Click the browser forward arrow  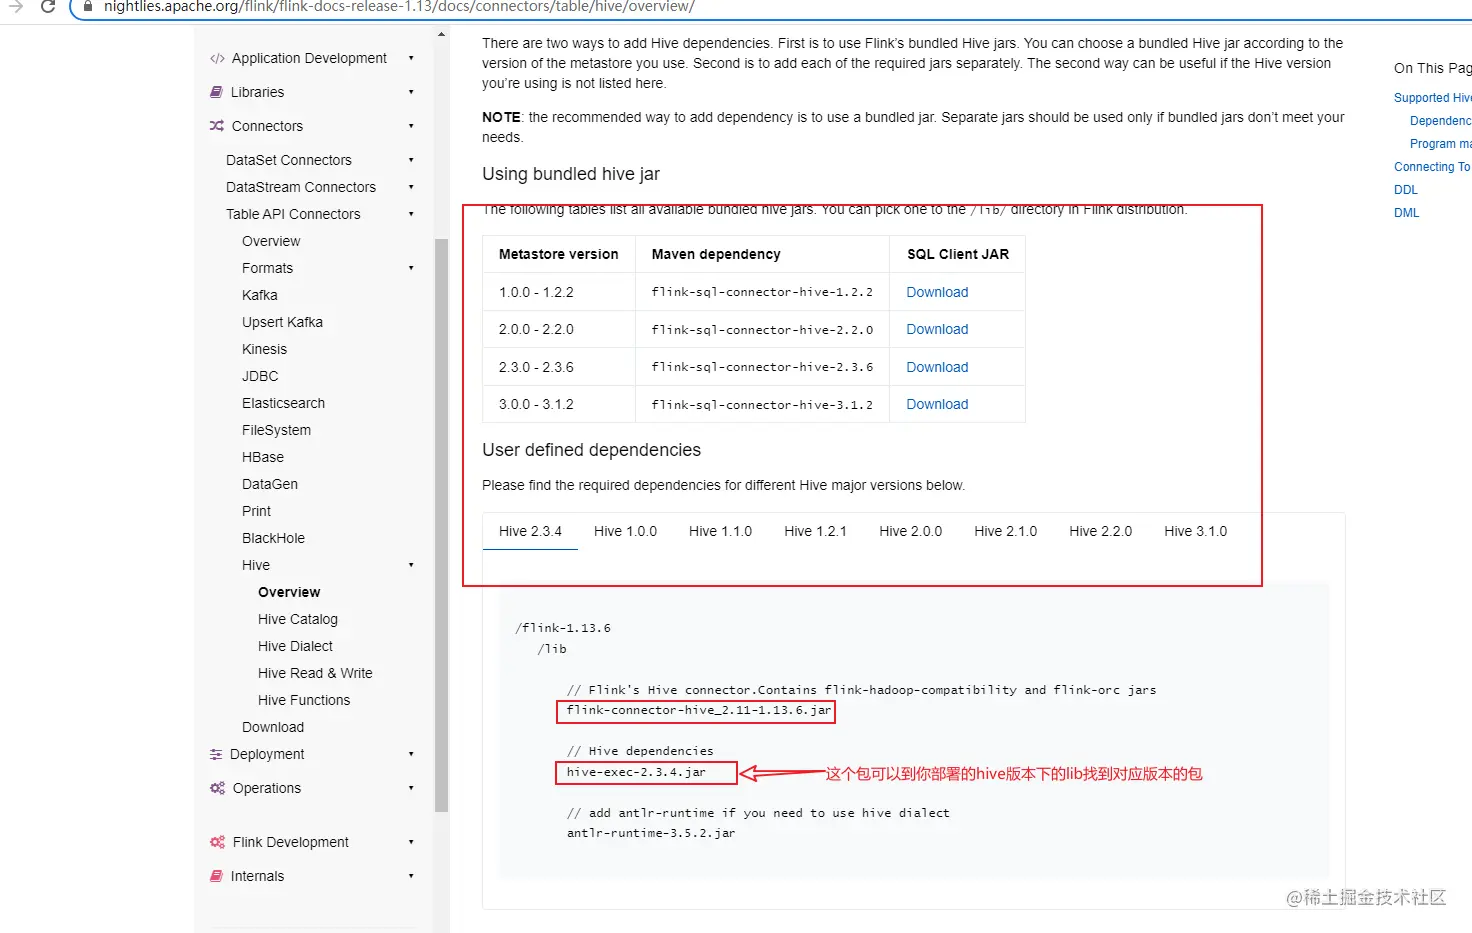click(16, 6)
